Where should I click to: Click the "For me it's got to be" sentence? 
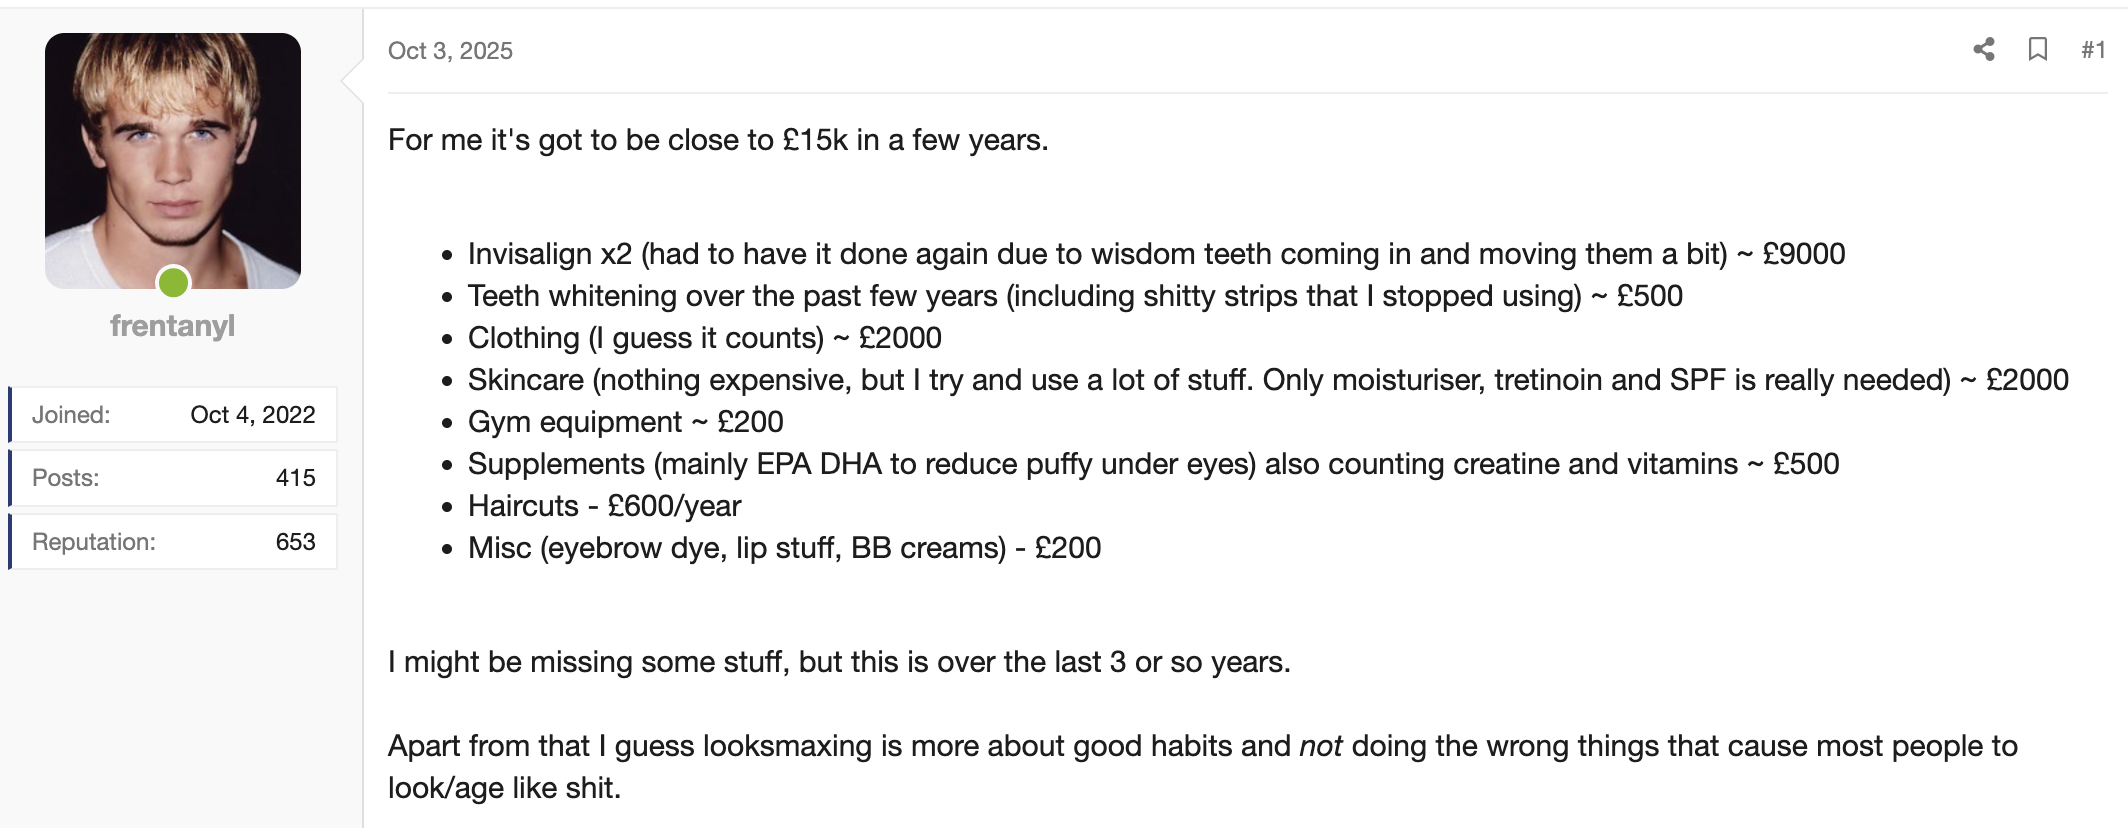(x=717, y=140)
